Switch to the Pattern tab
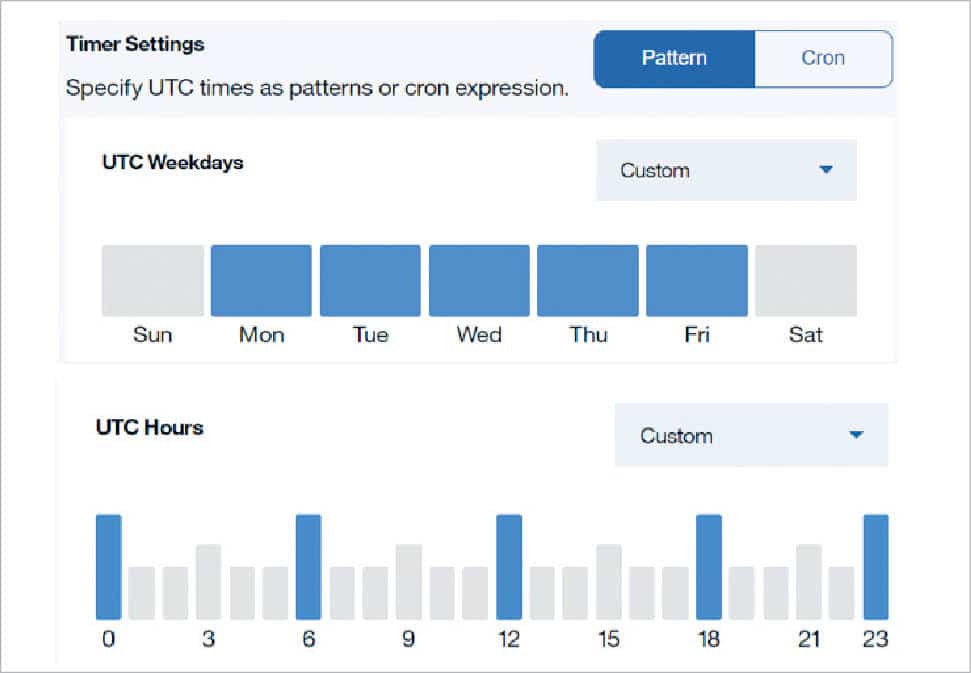Image resolution: width=971 pixels, height=673 pixels. 674,58
